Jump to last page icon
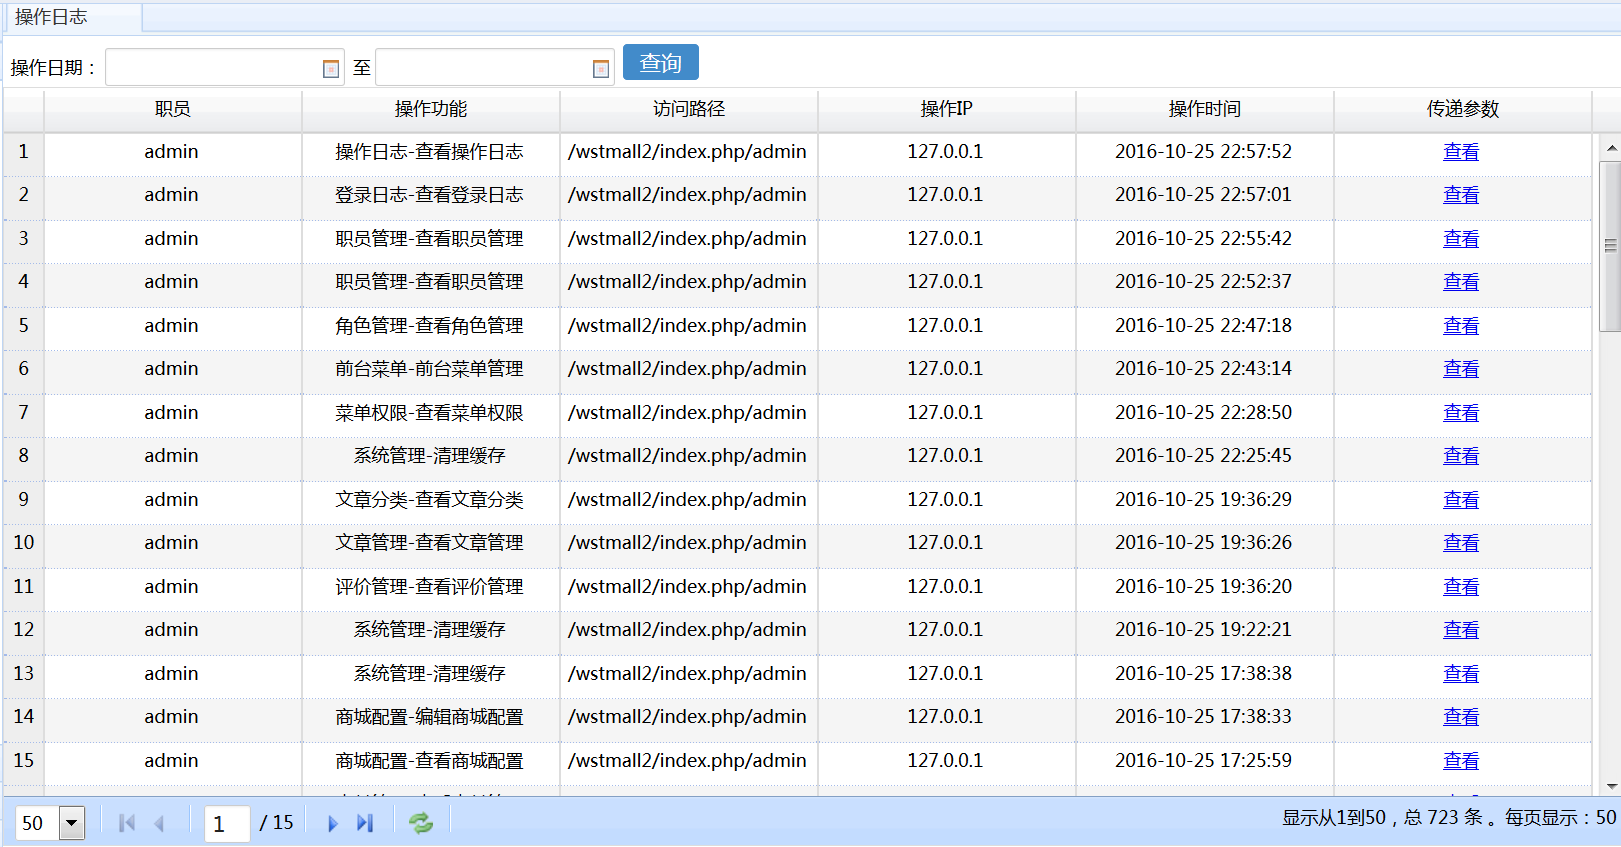Image resolution: width=1621 pixels, height=847 pixels. pos(365,823)
